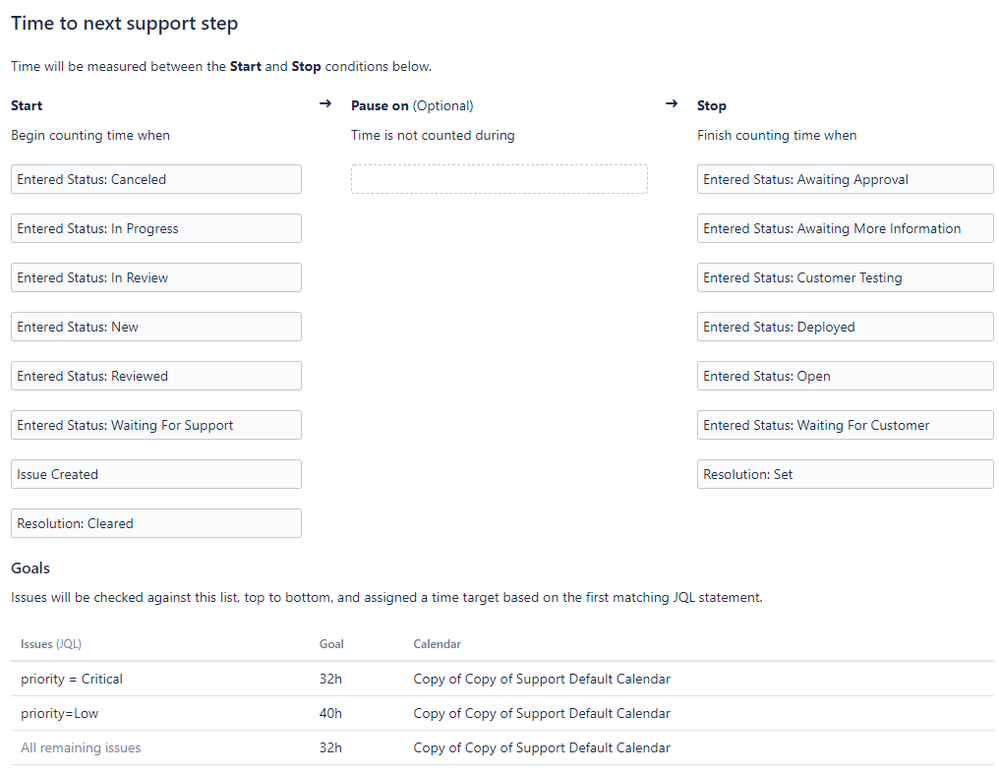Viewport: 999px width, 782px height.
Task: Click the Resolution: Set stop condition
Action: (x=845, y=474)
